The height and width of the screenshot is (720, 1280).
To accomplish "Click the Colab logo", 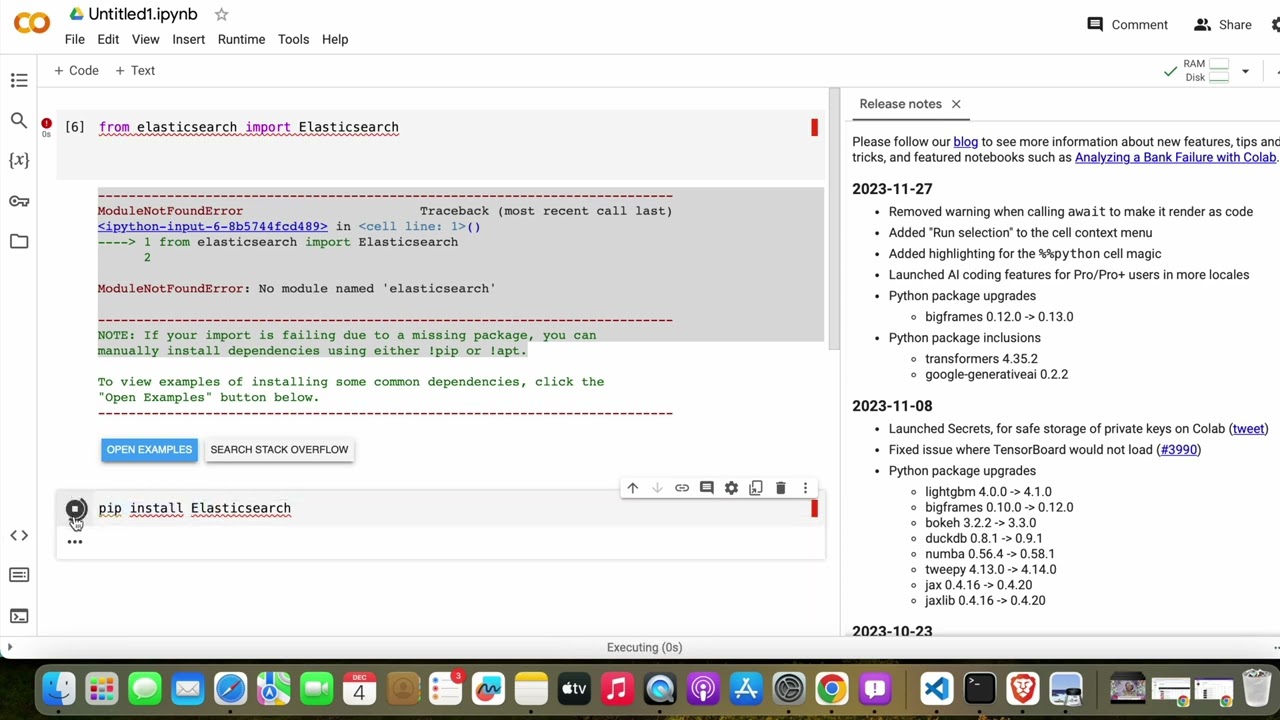I will pyautogui.click(x=32, y=23).
